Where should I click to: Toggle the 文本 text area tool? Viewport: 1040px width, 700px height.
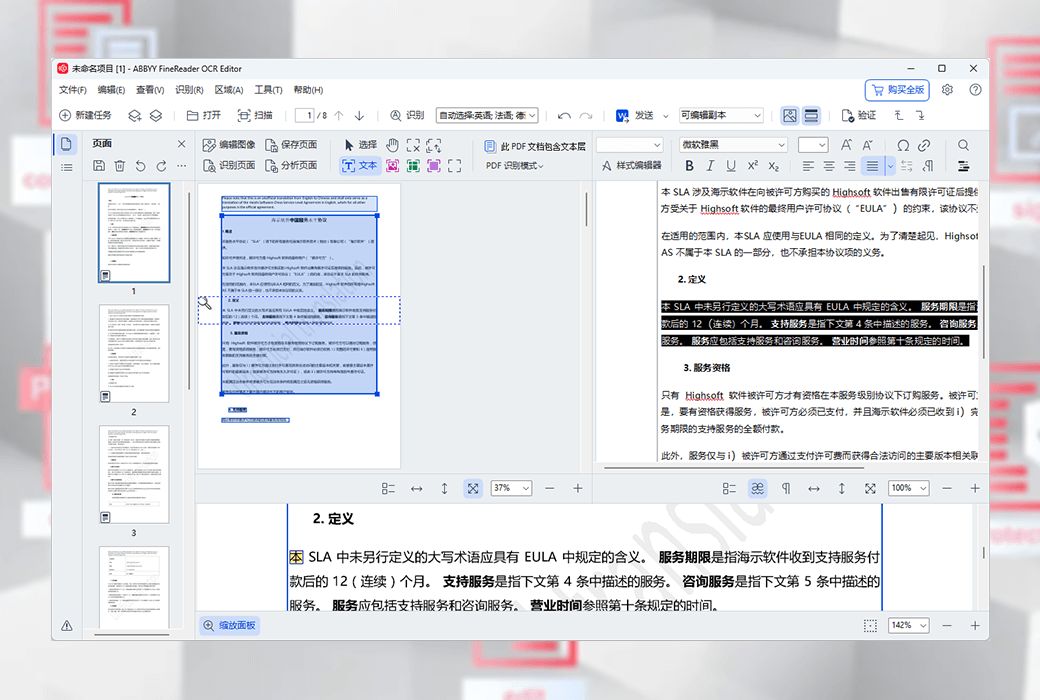coord(360,166)
